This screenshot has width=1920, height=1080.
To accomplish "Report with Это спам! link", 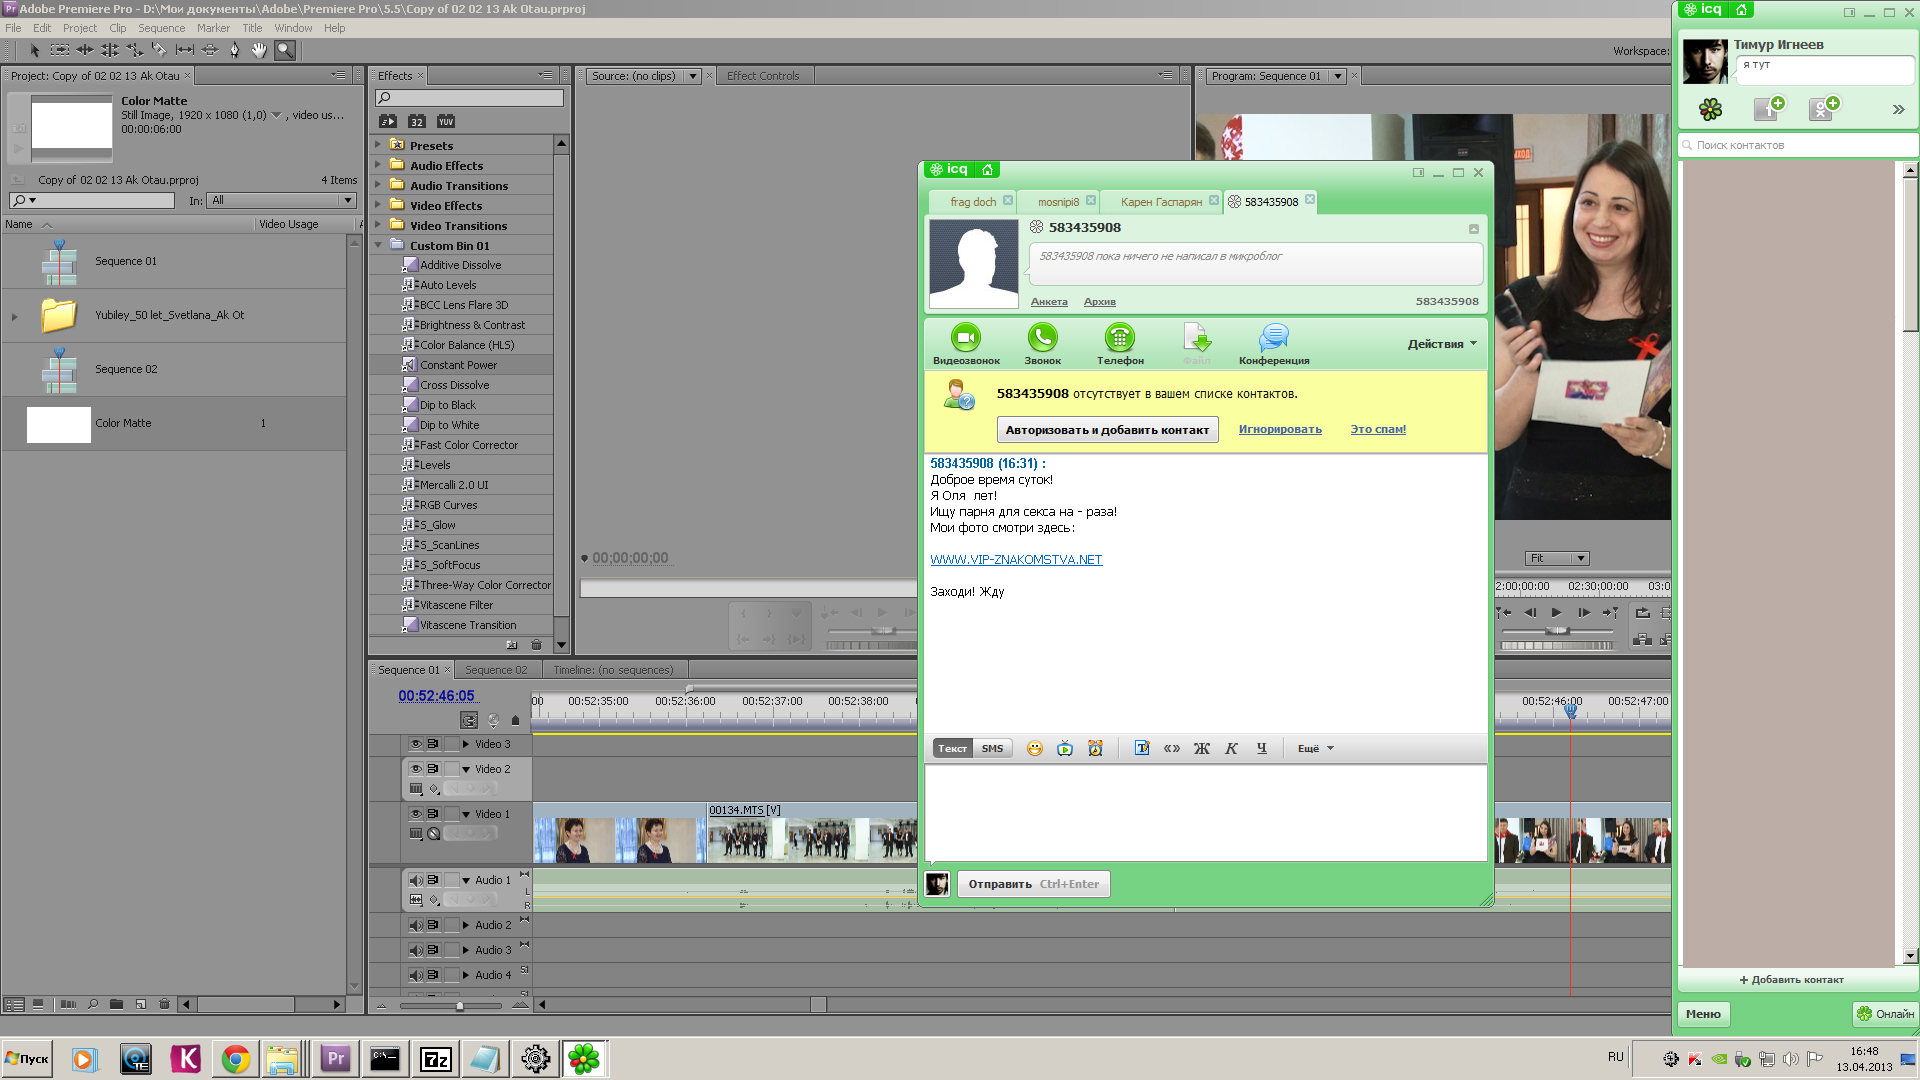I will [x=1378, y=430].
